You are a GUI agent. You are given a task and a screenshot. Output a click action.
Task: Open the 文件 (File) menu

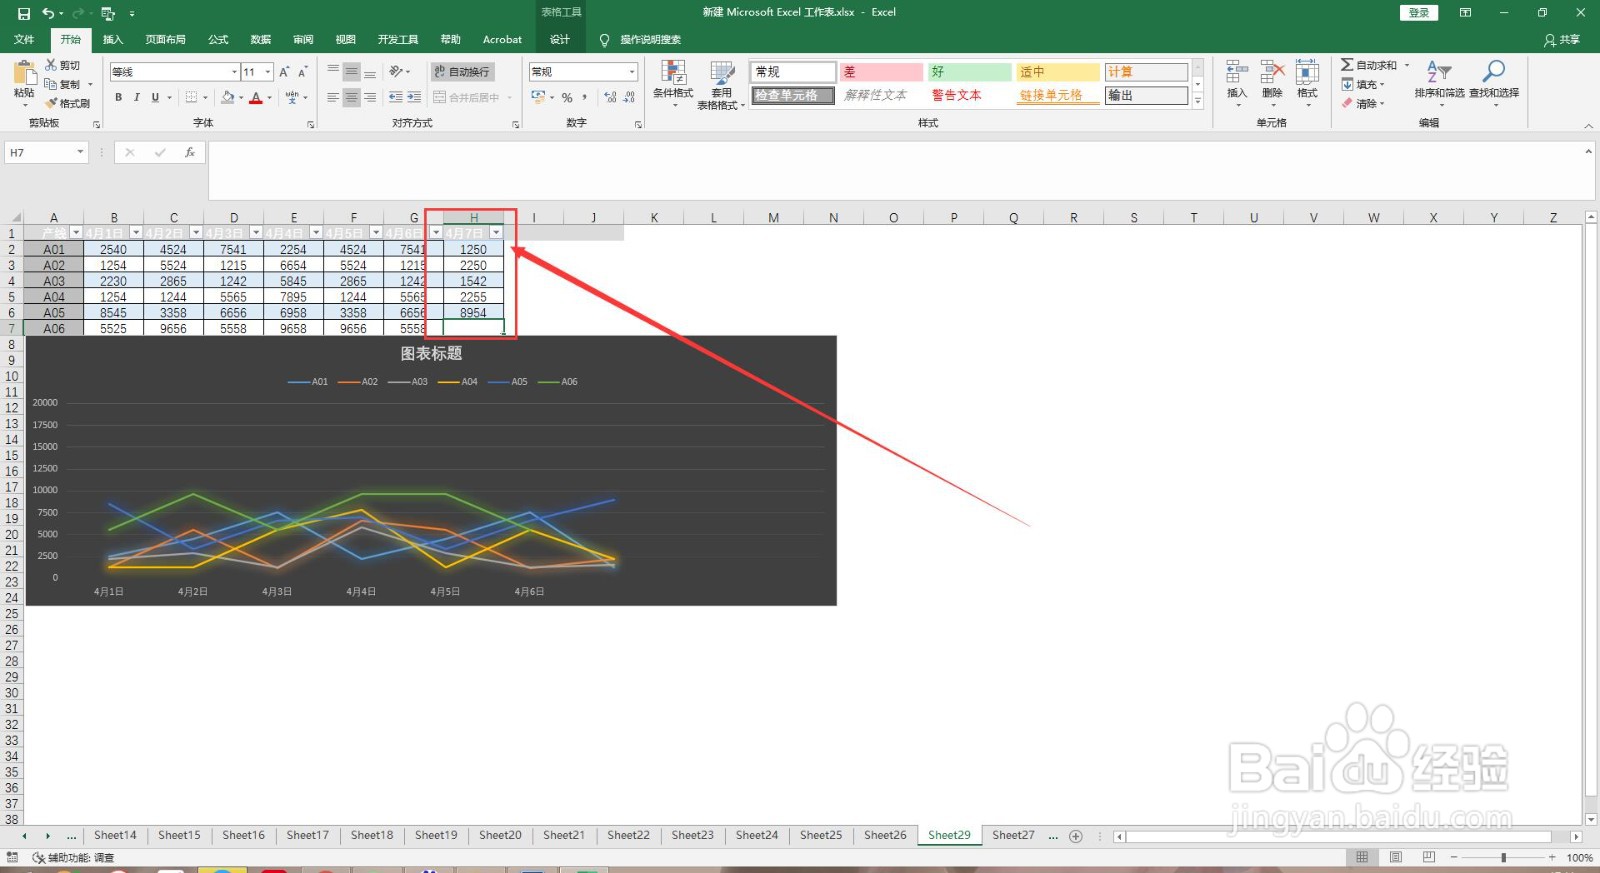tap(24, 40)
